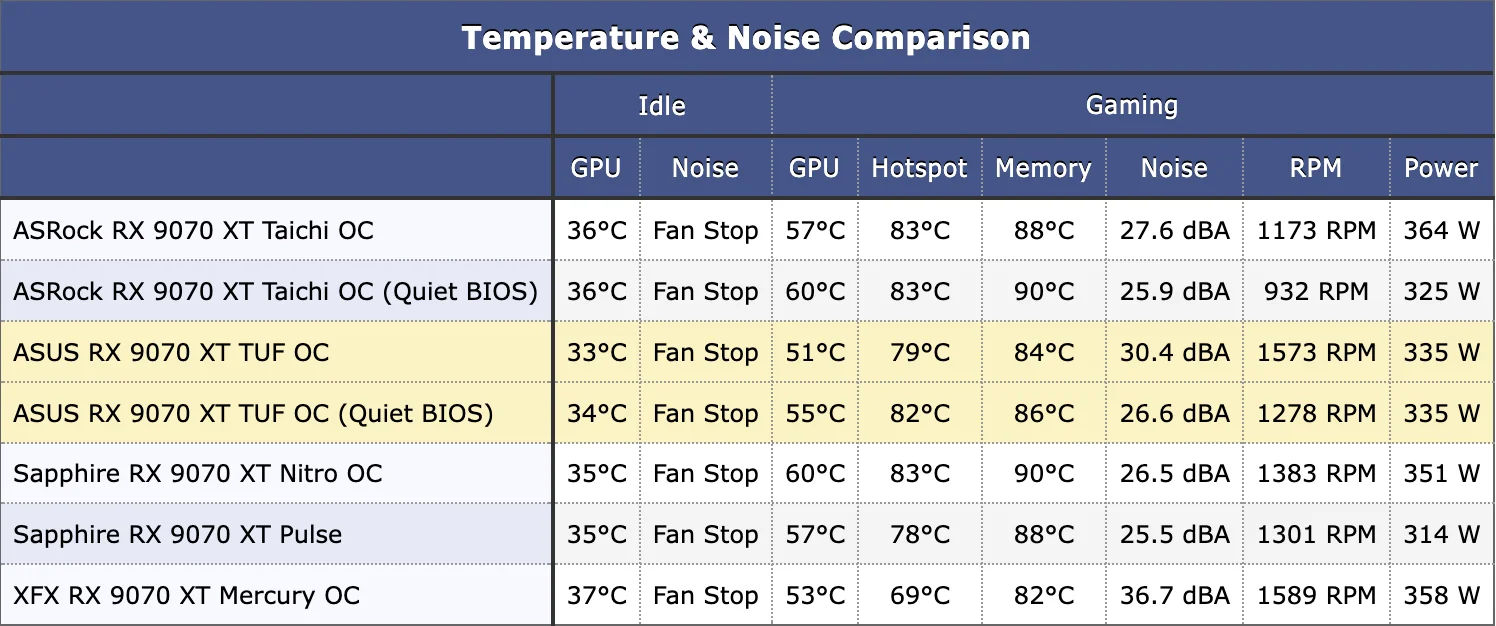Select the Idle column group header
This screenshot has width=1496, height=626.
[x=662, y=106]
